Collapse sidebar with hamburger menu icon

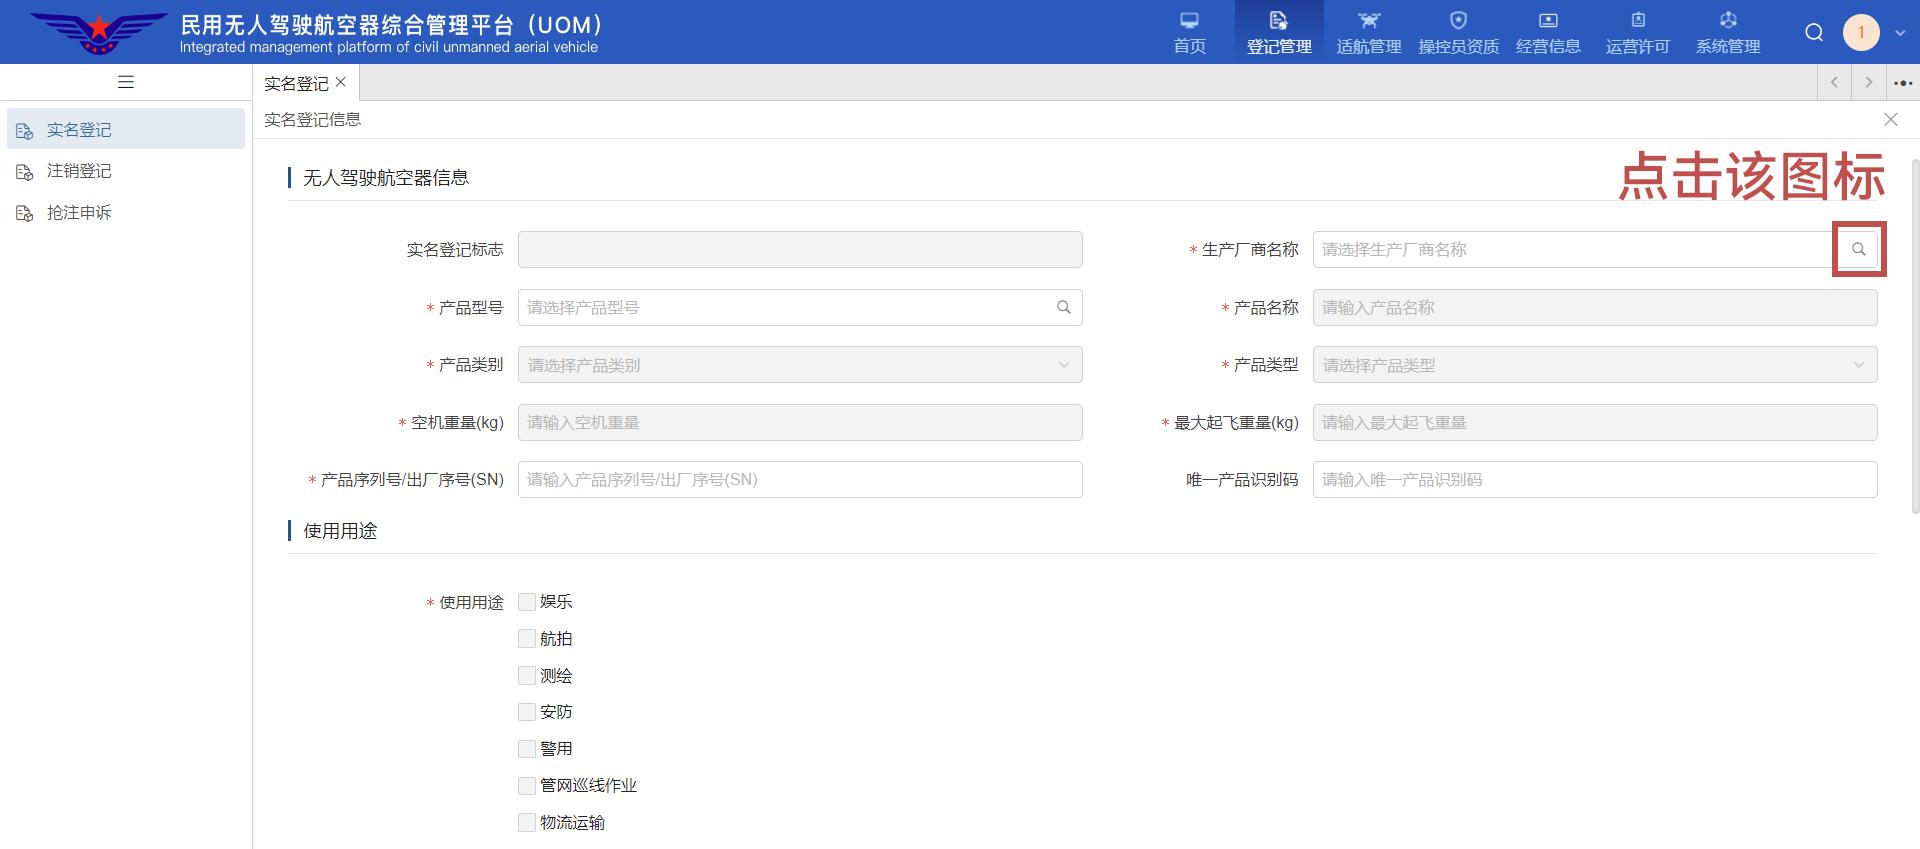pyautogui.click(x=126, y=82)
